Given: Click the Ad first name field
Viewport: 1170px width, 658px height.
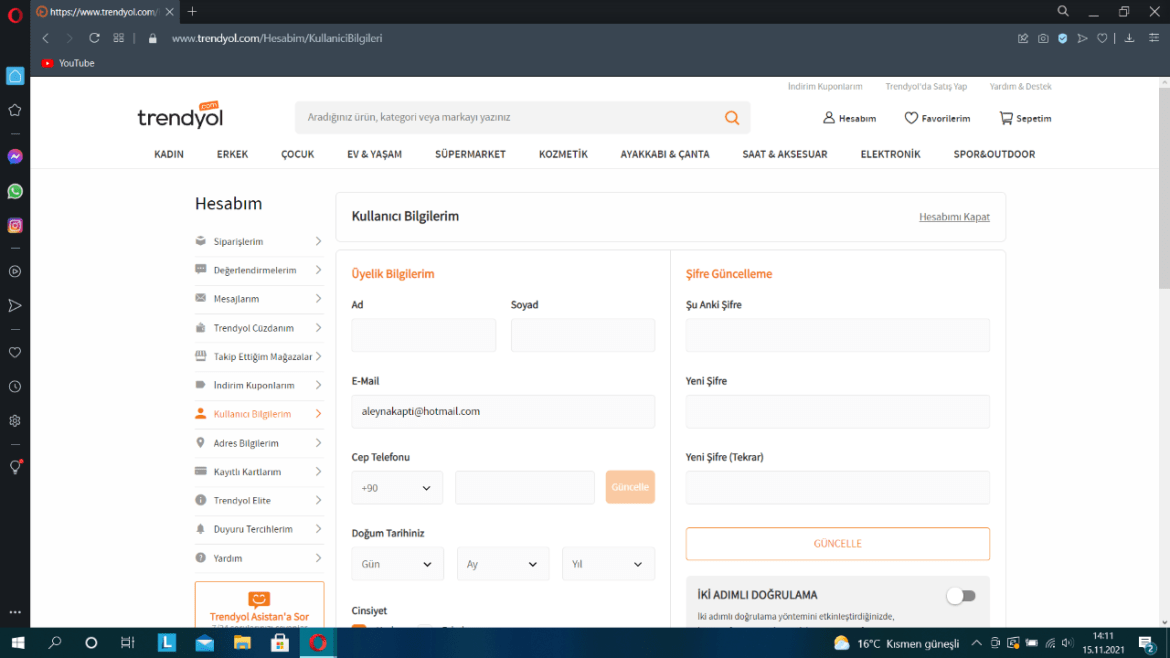Looking at the screenshot, I should coord(423,335).
